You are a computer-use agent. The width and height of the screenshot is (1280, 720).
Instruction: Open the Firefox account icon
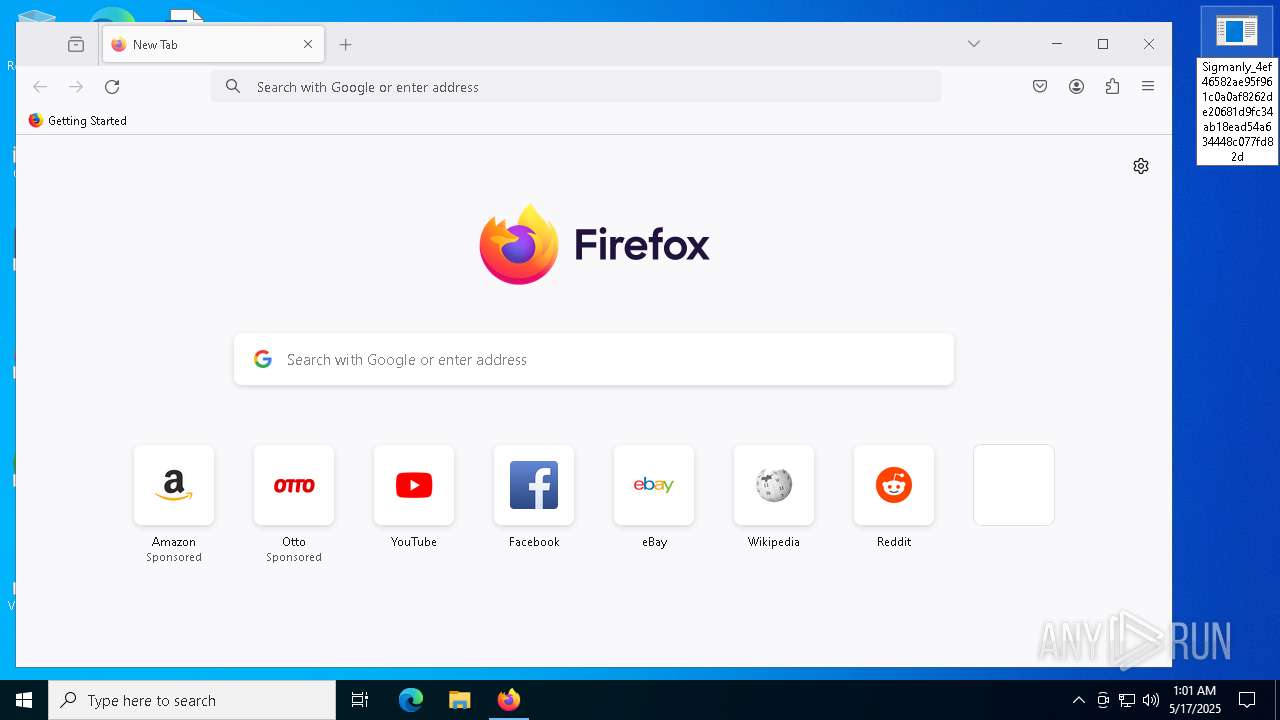tap(1076, 87)
